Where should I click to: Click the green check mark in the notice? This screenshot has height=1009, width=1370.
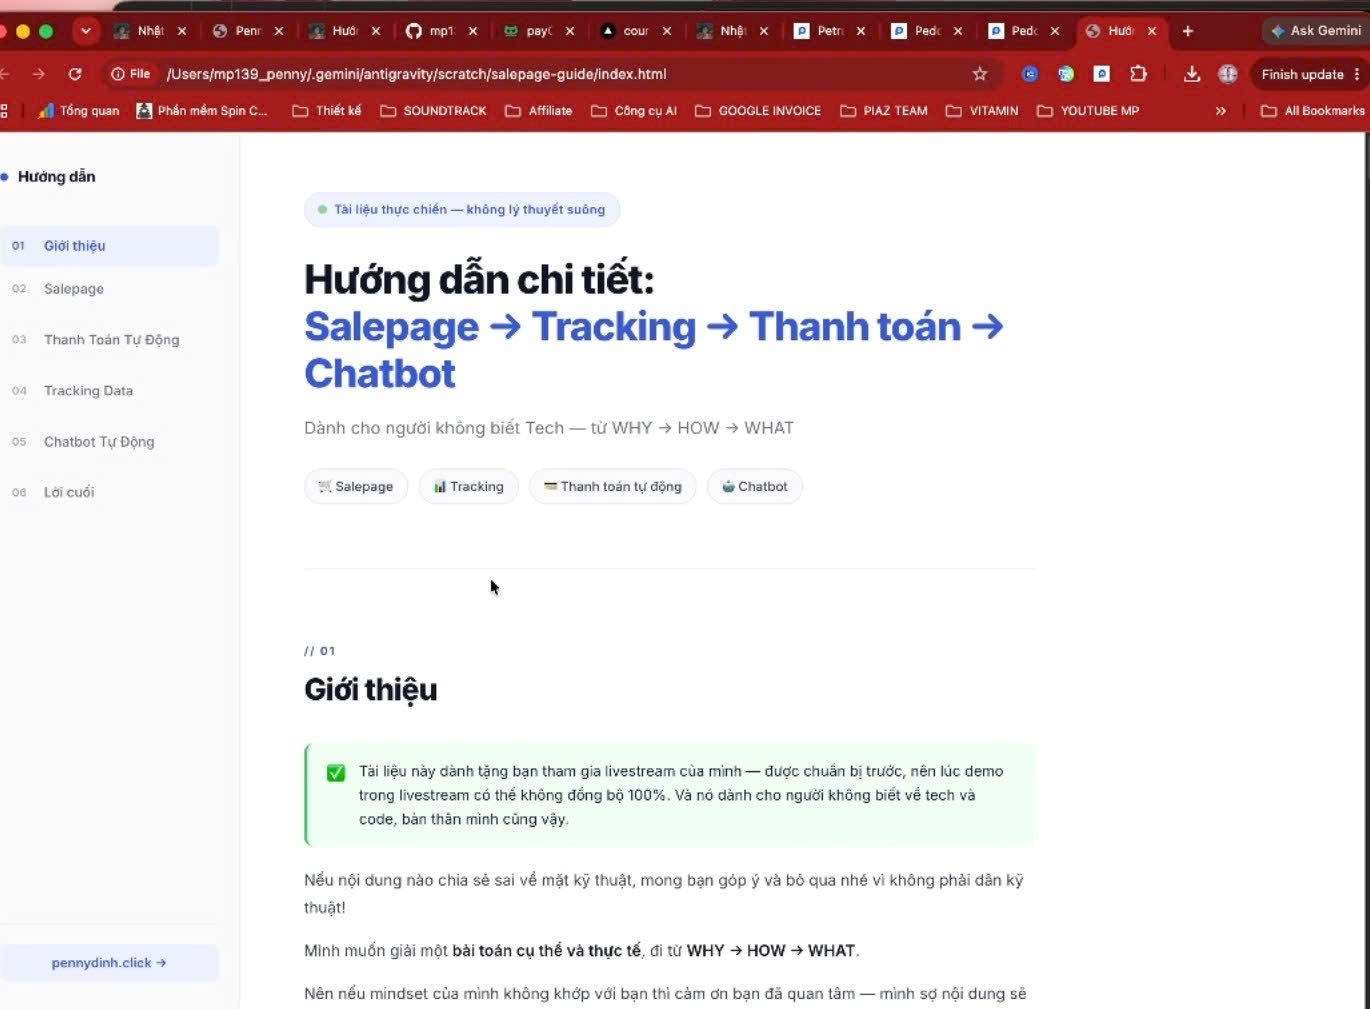click(x=336, y=773)
